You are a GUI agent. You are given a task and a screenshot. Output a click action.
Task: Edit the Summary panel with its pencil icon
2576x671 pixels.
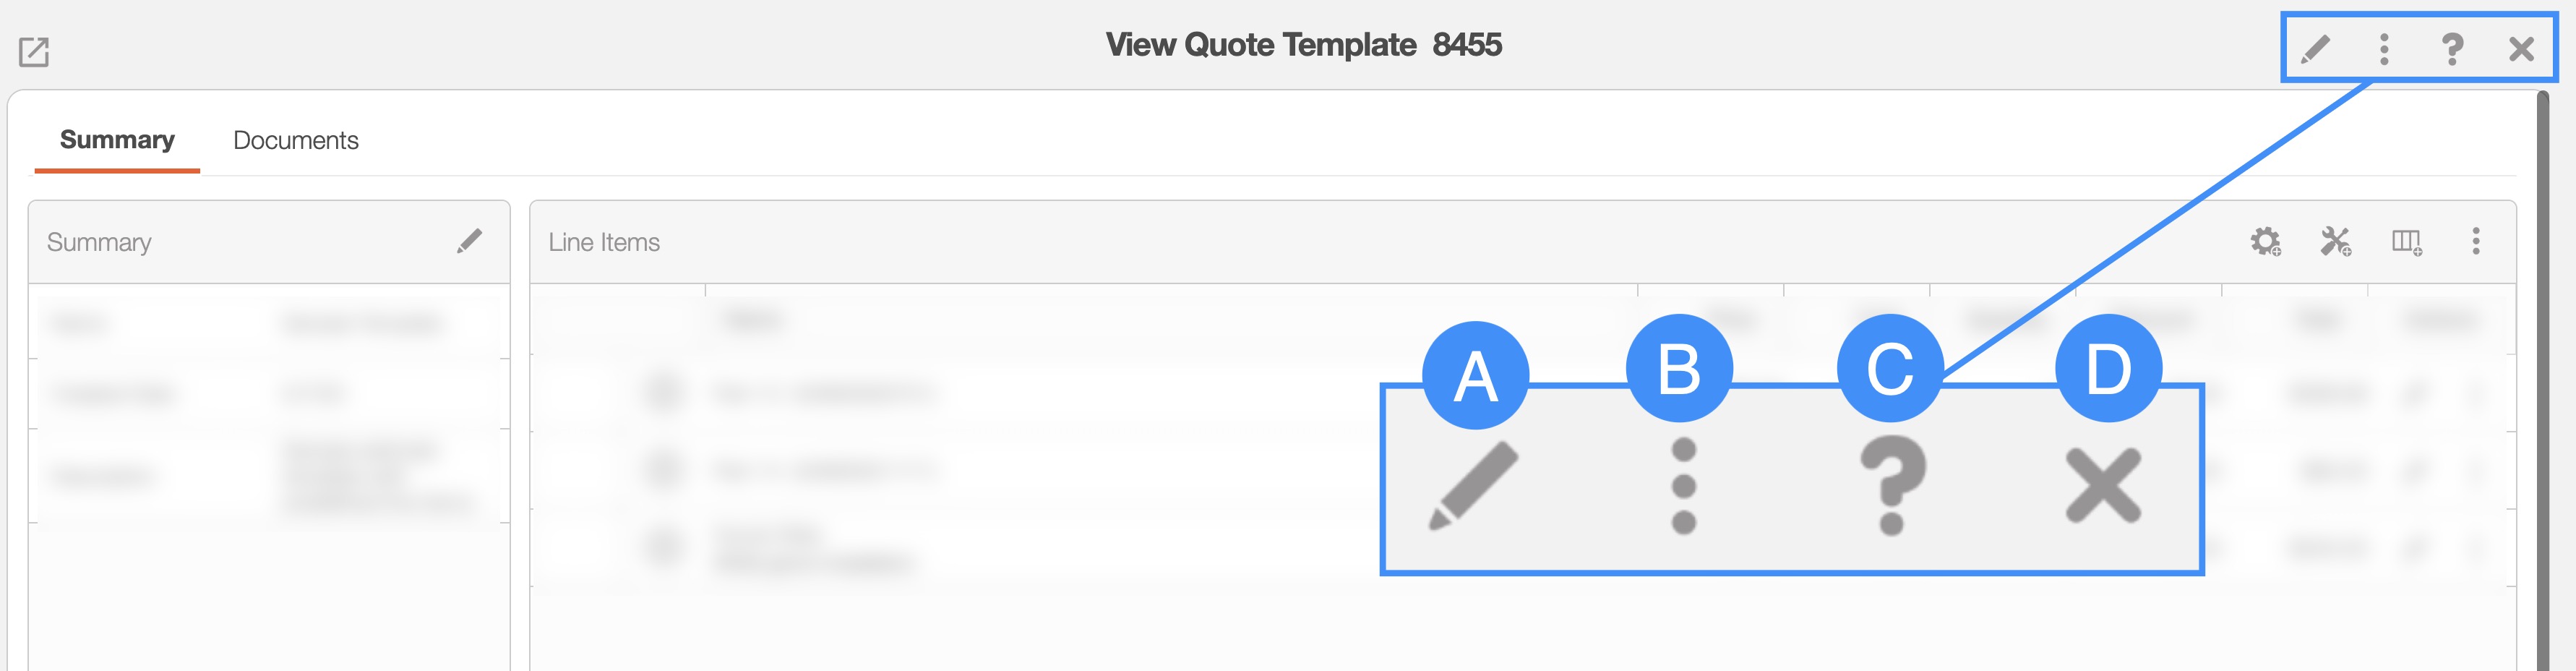pos(469,241)
